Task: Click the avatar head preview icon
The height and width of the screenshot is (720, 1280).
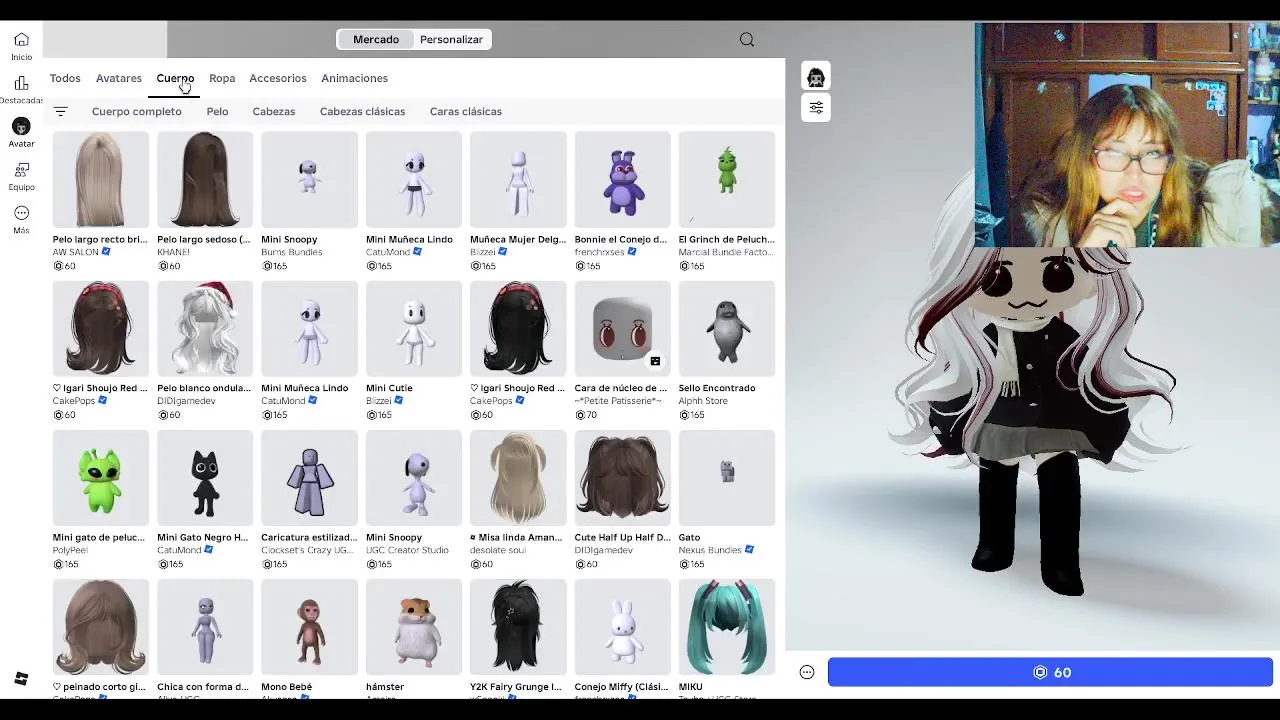Action: pos(816,77)
